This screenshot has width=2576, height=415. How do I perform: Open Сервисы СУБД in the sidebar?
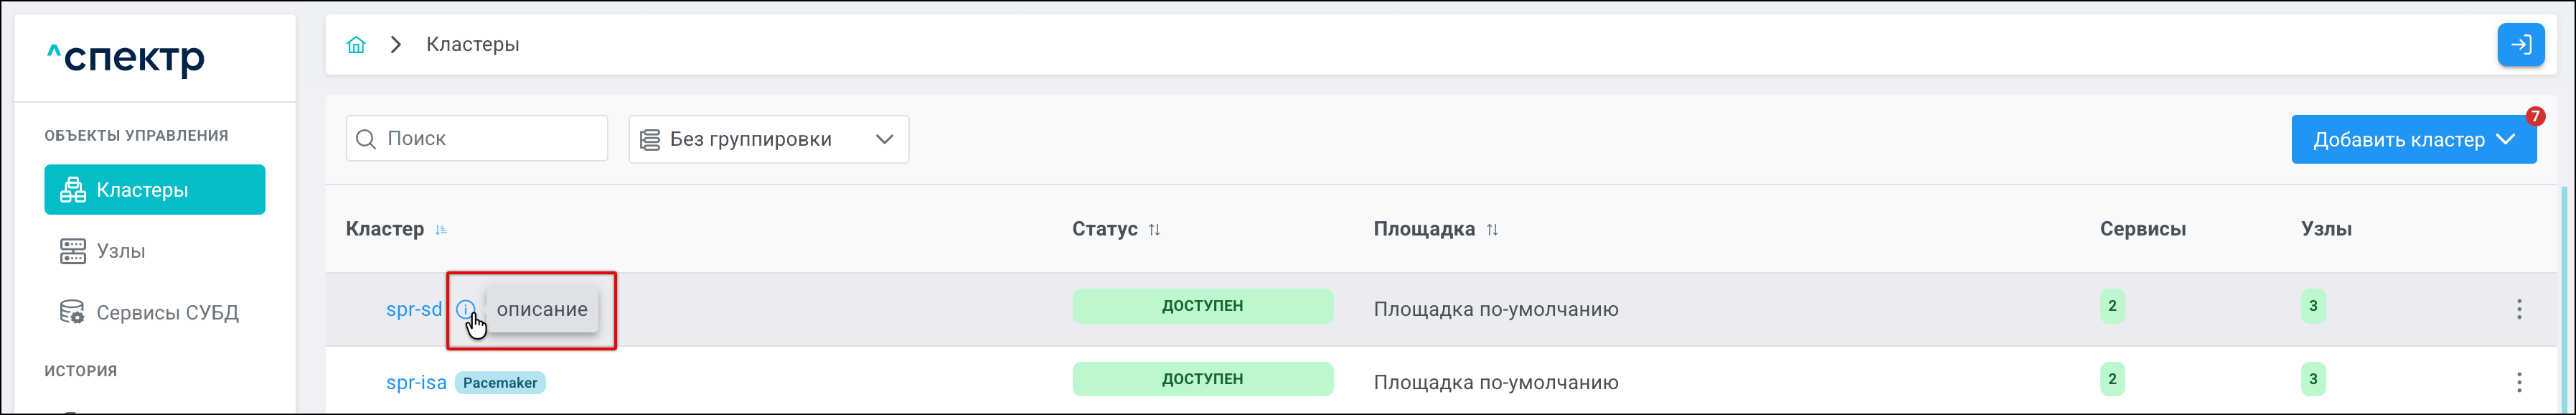coord(166,313)
